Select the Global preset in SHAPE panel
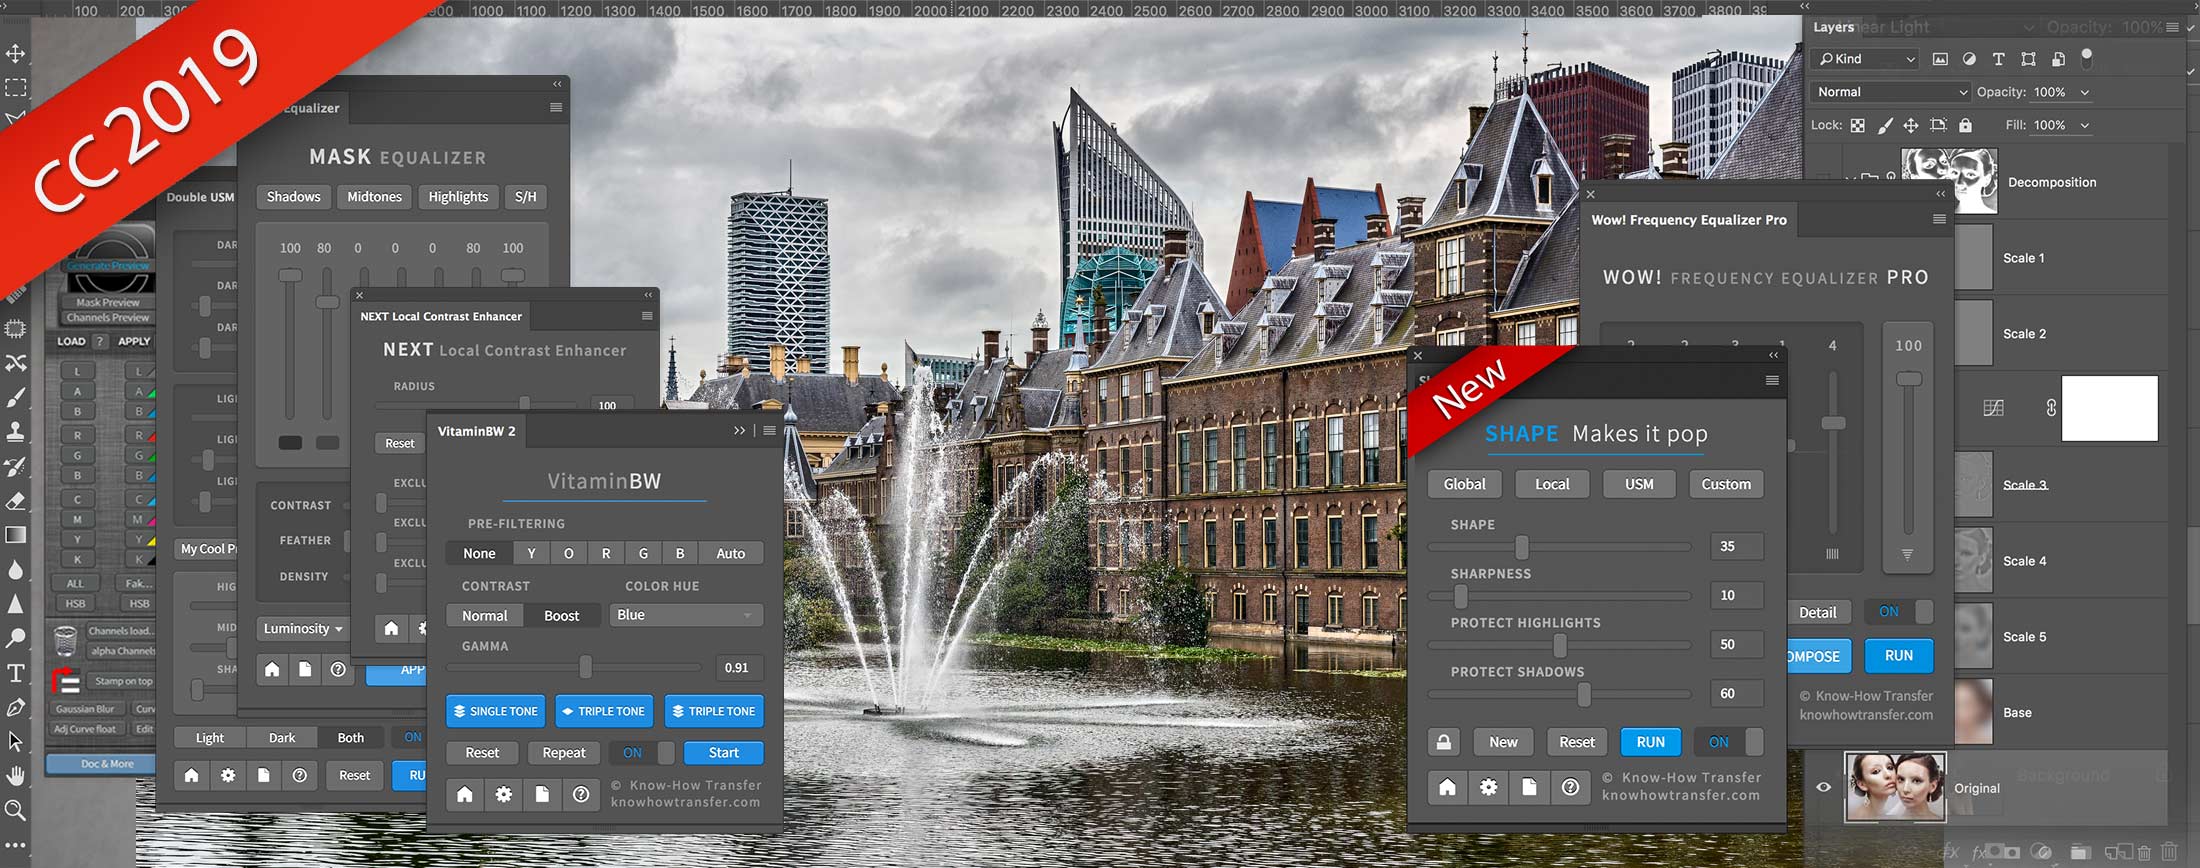The height and width of the screenshot is (868, 2200). click(1464, 484)
